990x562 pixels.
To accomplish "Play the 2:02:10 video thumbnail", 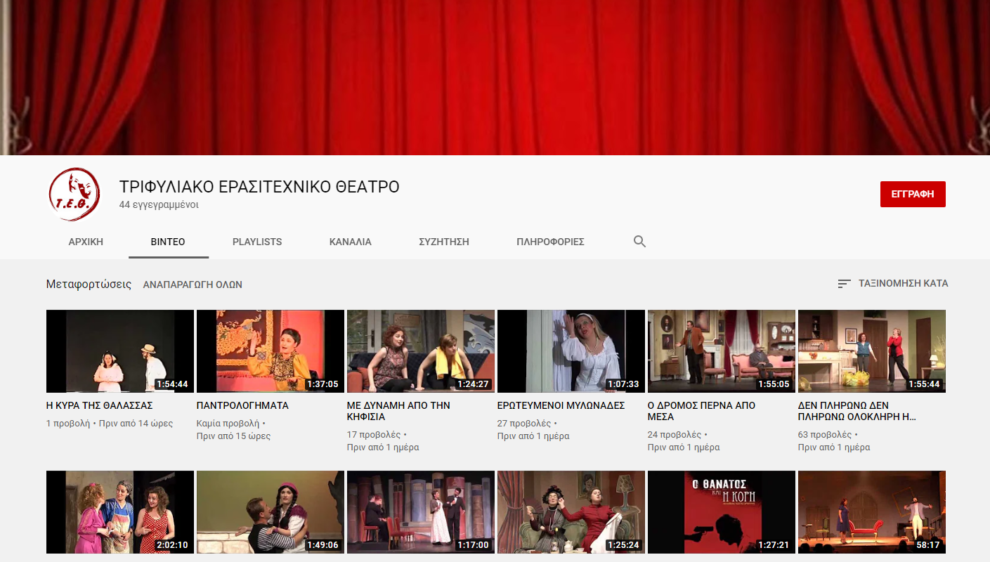I will coord(120,512).
